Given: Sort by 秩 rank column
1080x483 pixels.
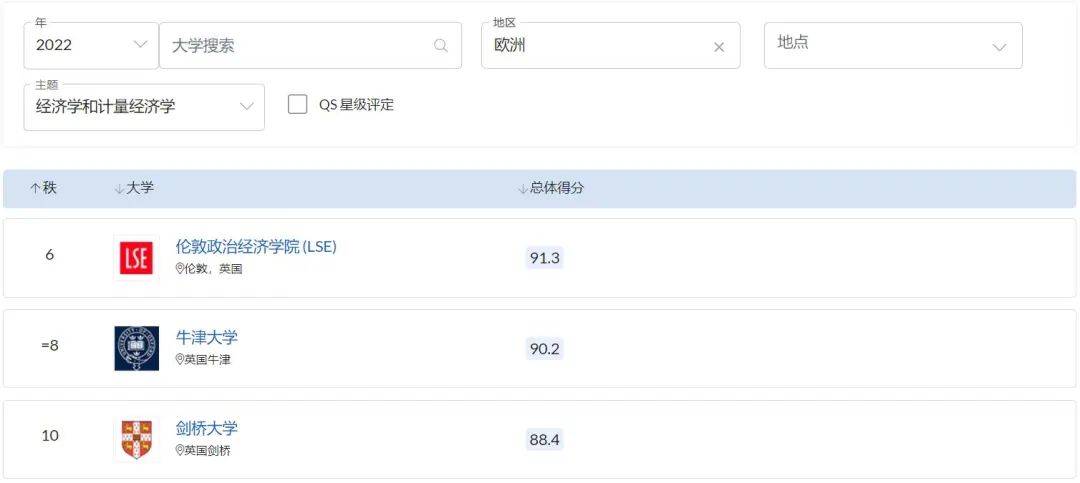Looking at the screenshot, I should click(x=43, y=188).
